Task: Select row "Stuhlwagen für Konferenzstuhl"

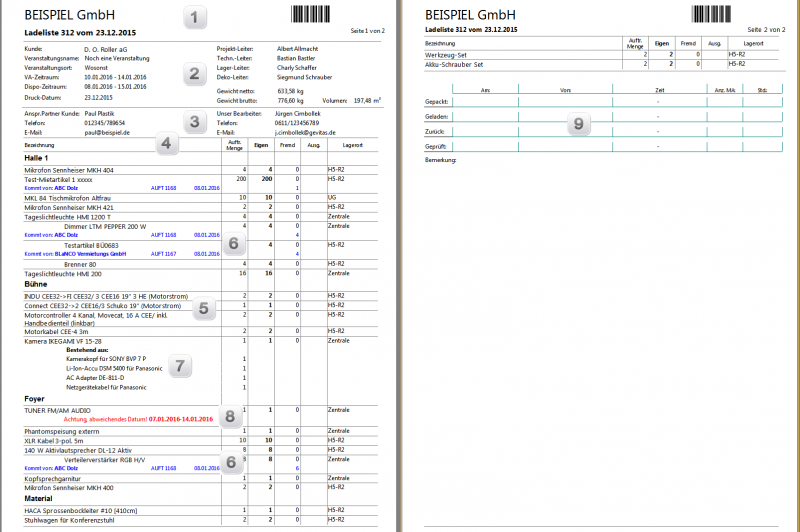Action: (x=201, y=521)
